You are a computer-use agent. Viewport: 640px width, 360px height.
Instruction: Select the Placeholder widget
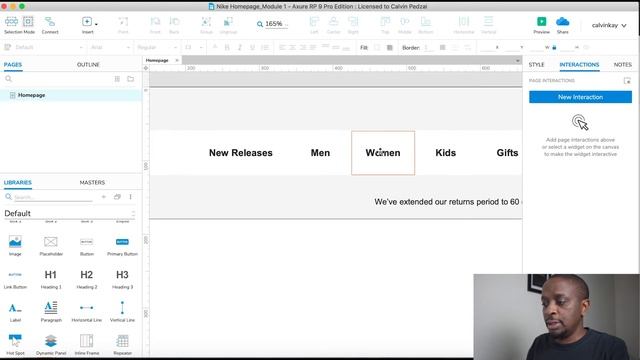(51, 245)
